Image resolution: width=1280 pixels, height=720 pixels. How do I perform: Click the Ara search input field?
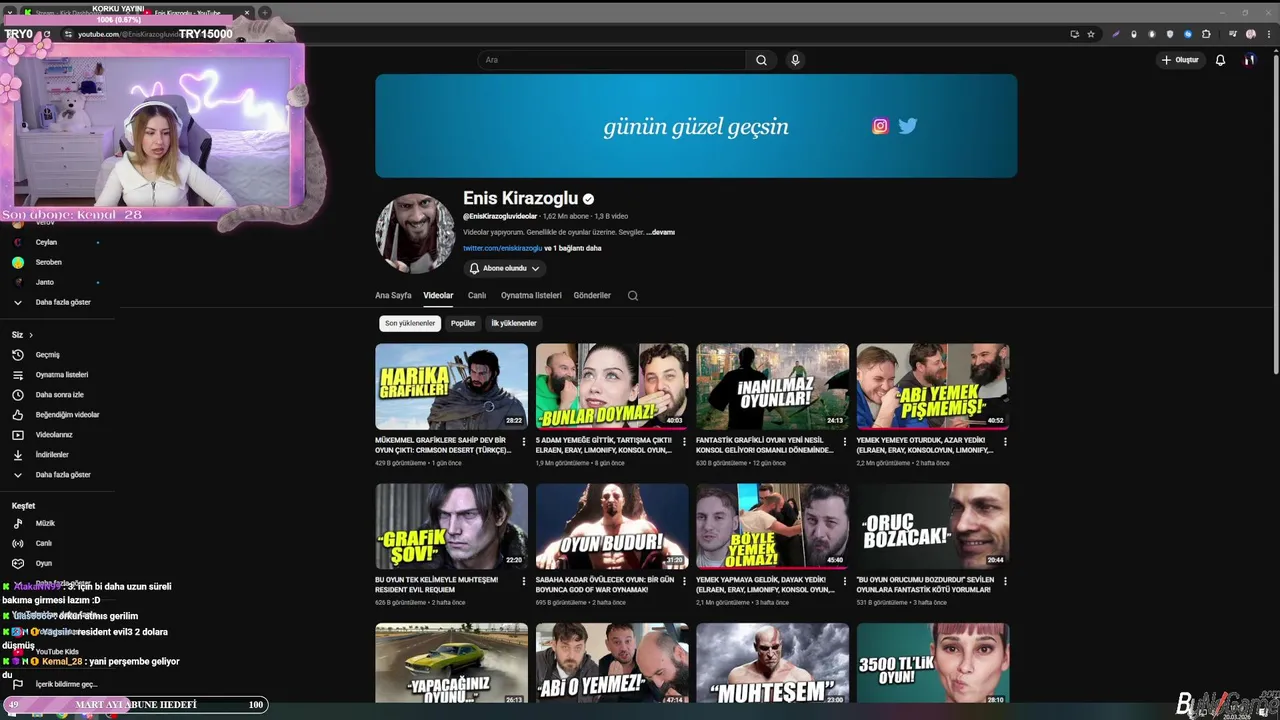tap(611, 60)
